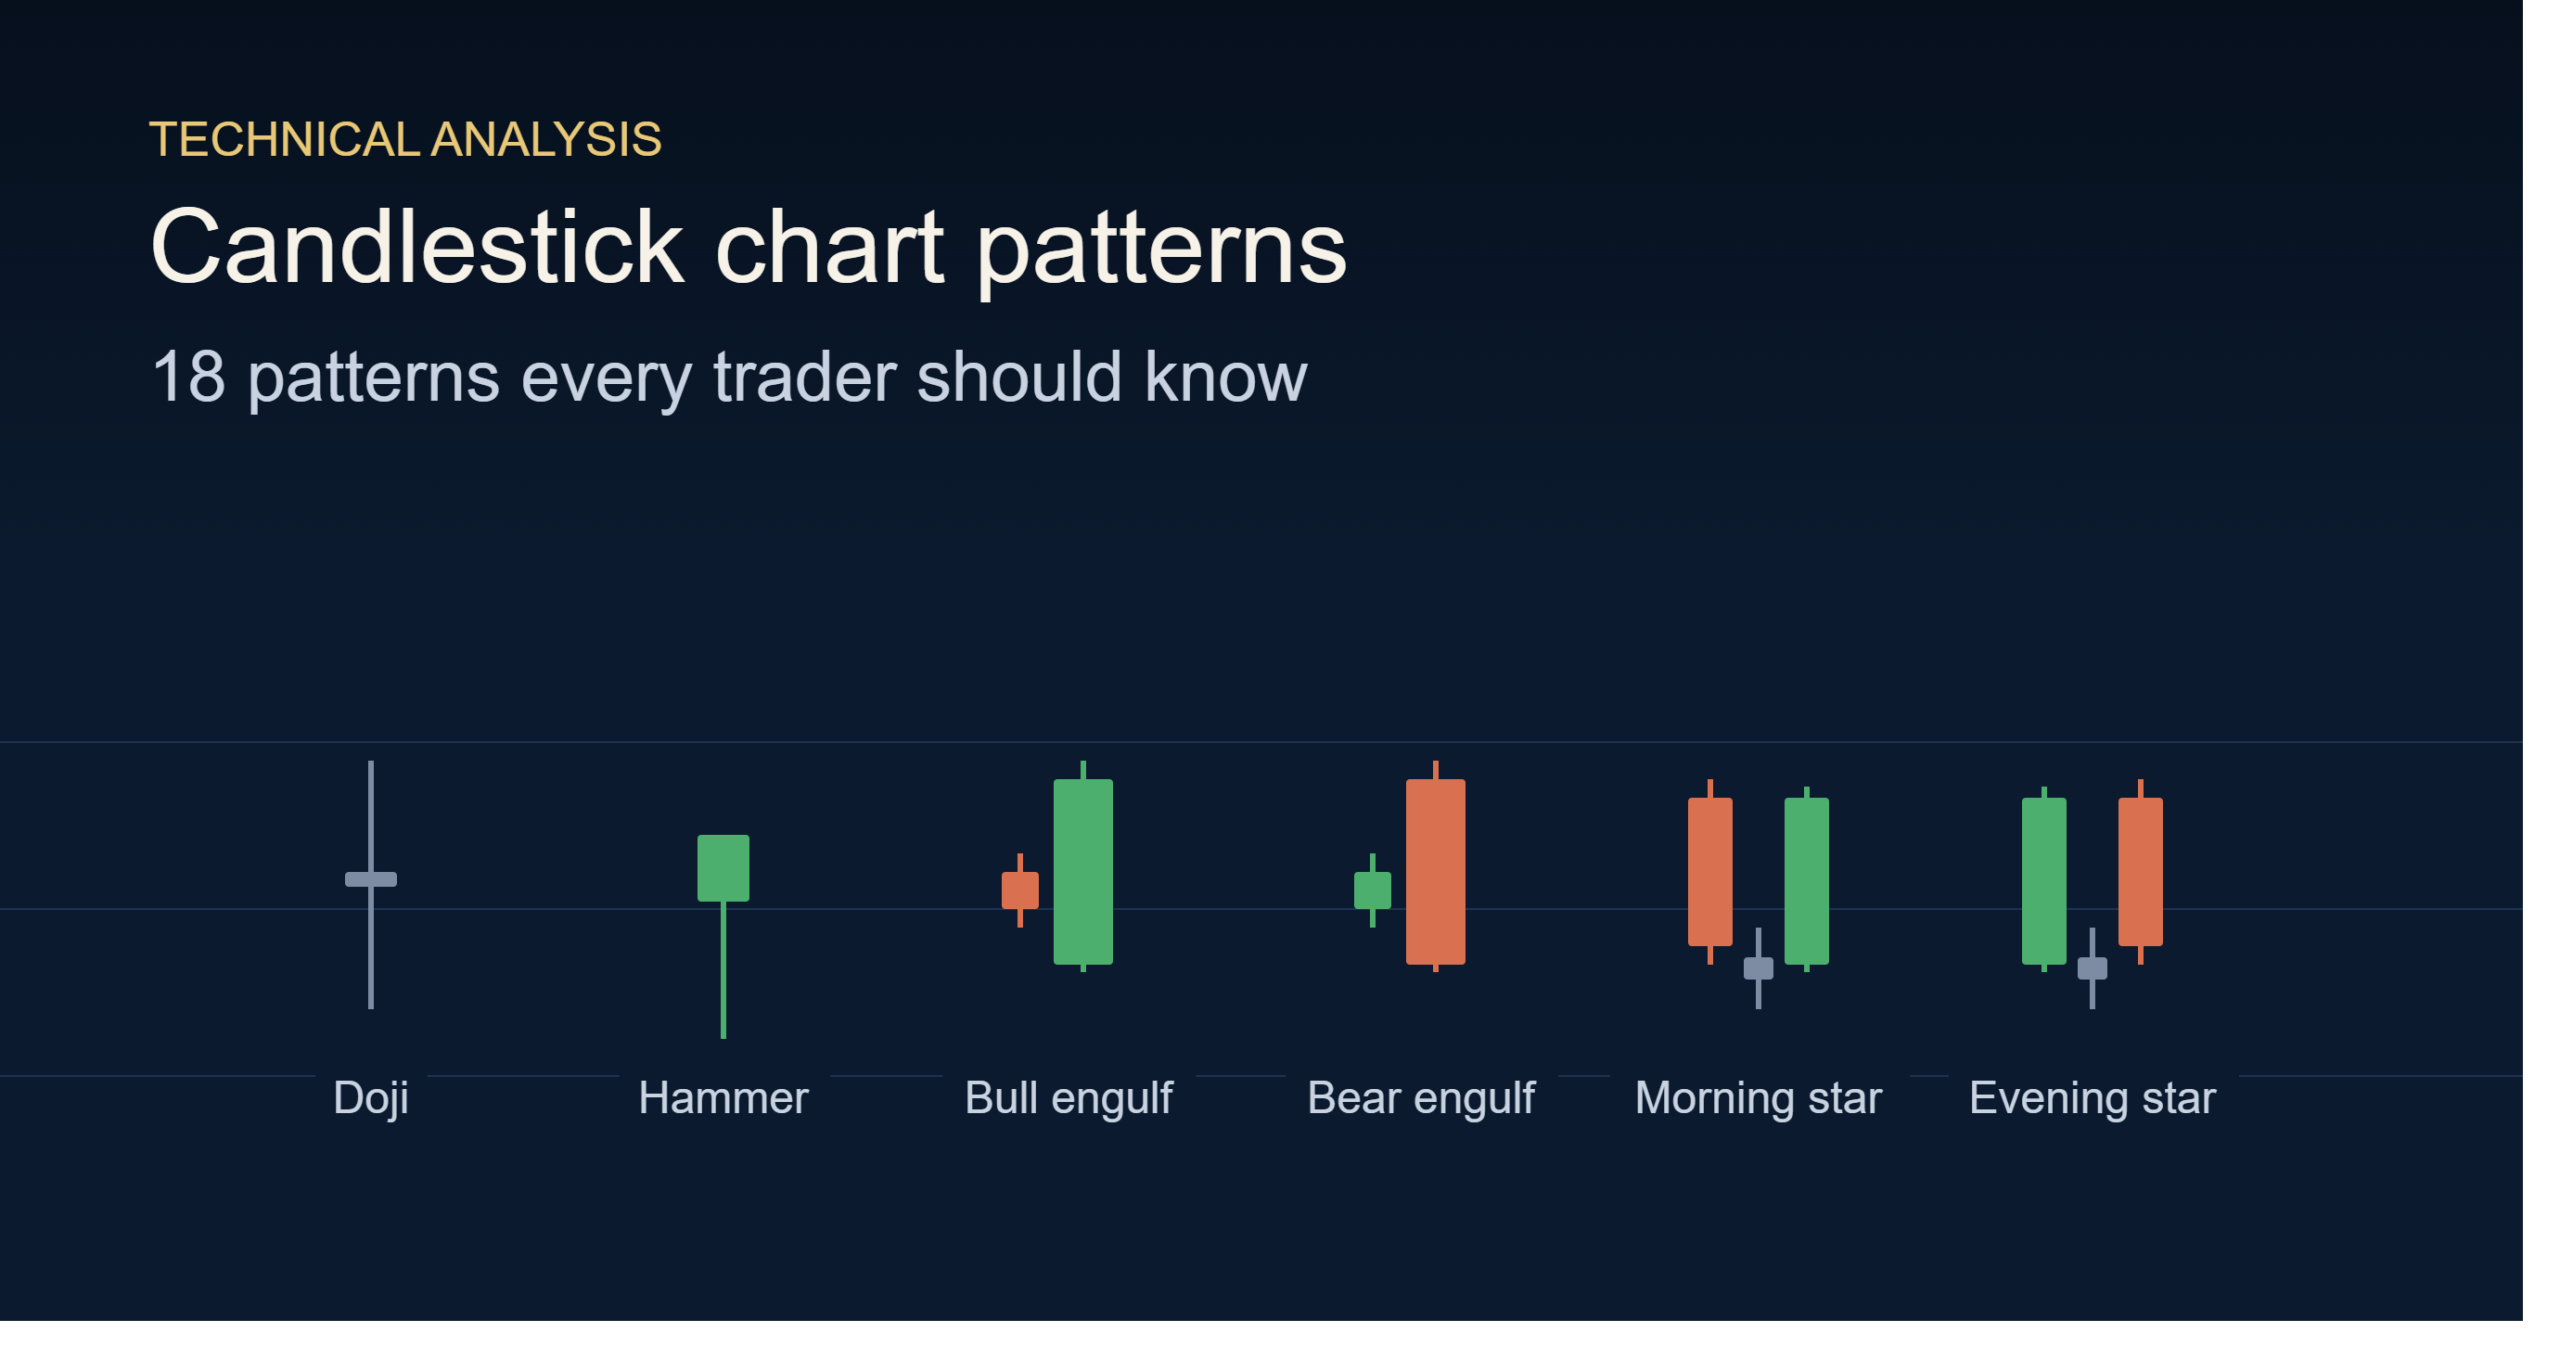
Task: Select the Bear engulf label
Action: click(1421, 1098)
